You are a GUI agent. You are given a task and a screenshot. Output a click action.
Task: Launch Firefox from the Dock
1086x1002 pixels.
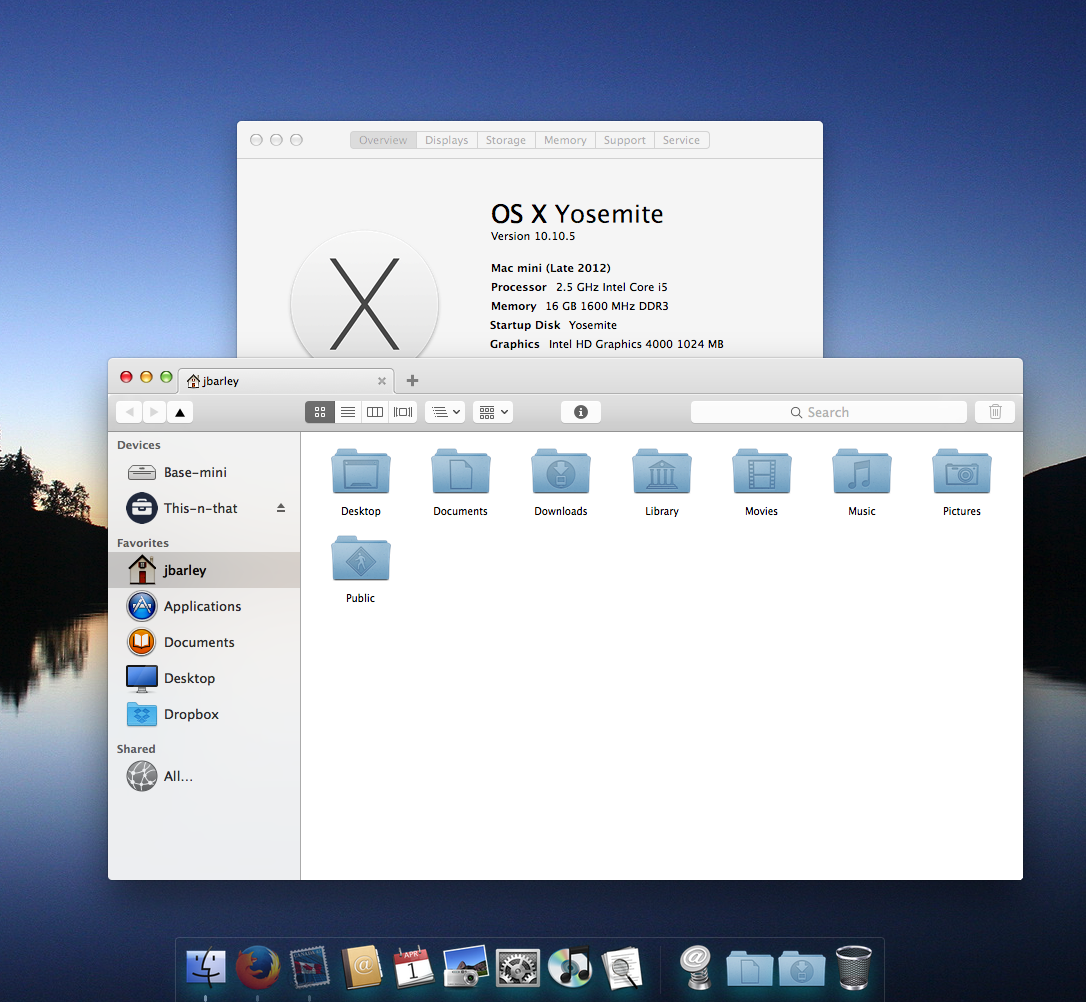tap(258, 967)
